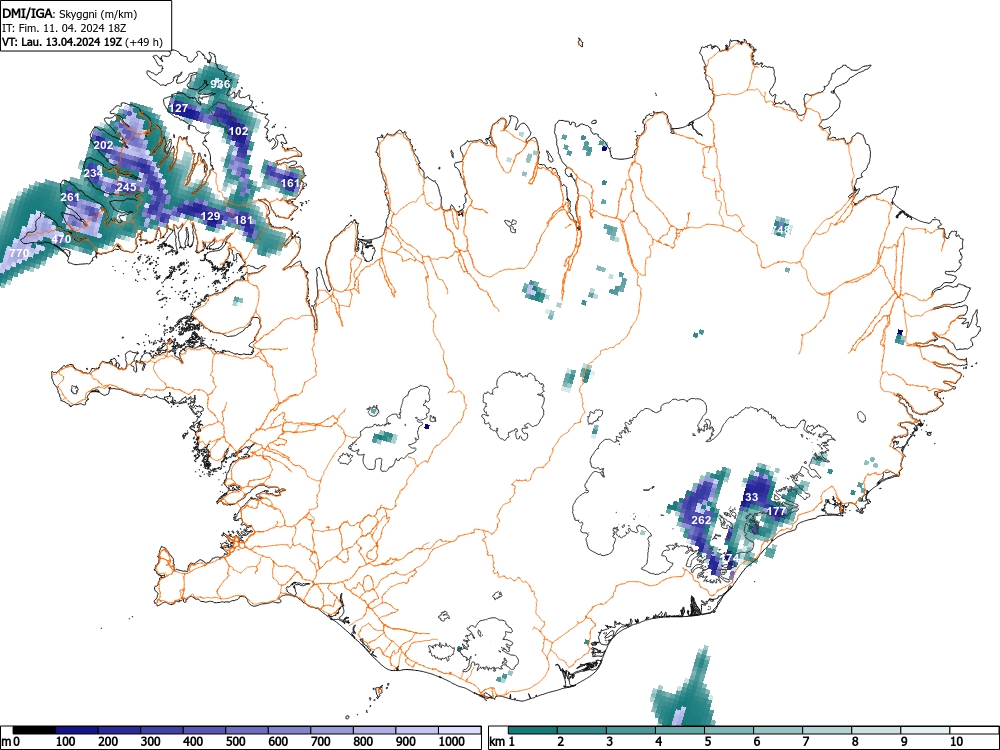Click the visibility value 127 on the map

tap(179, 108)
